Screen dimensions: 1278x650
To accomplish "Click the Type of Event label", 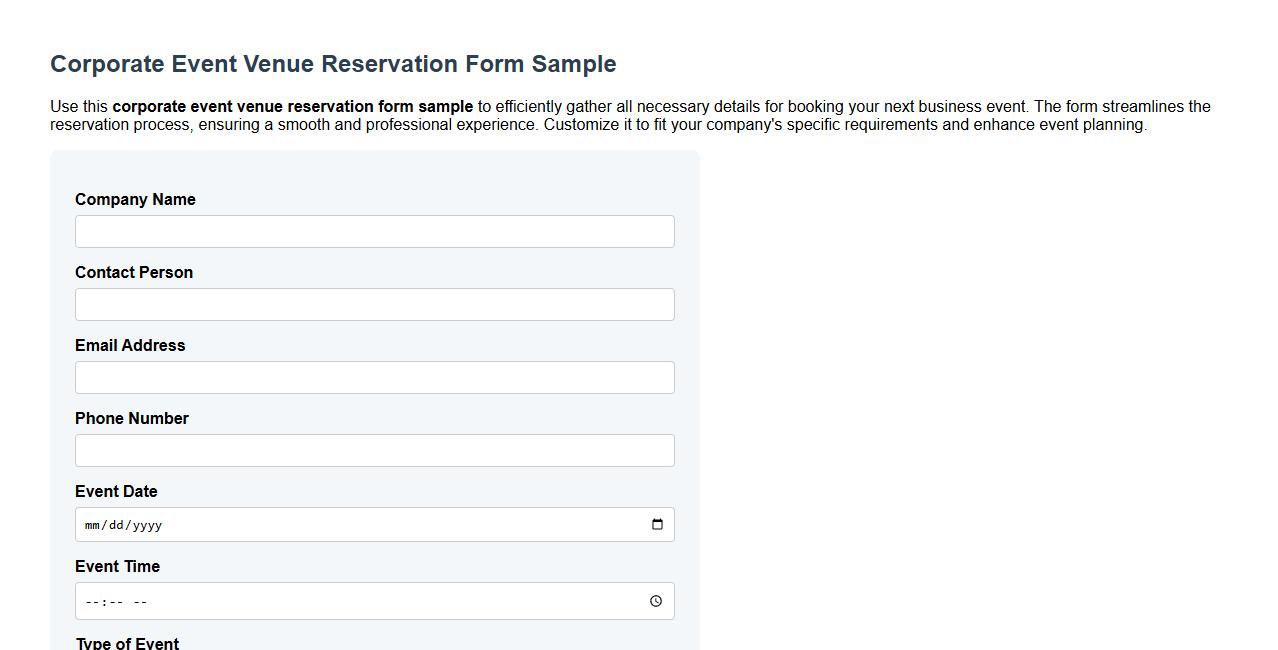I will pyautogui.click(x=127, y=644).
